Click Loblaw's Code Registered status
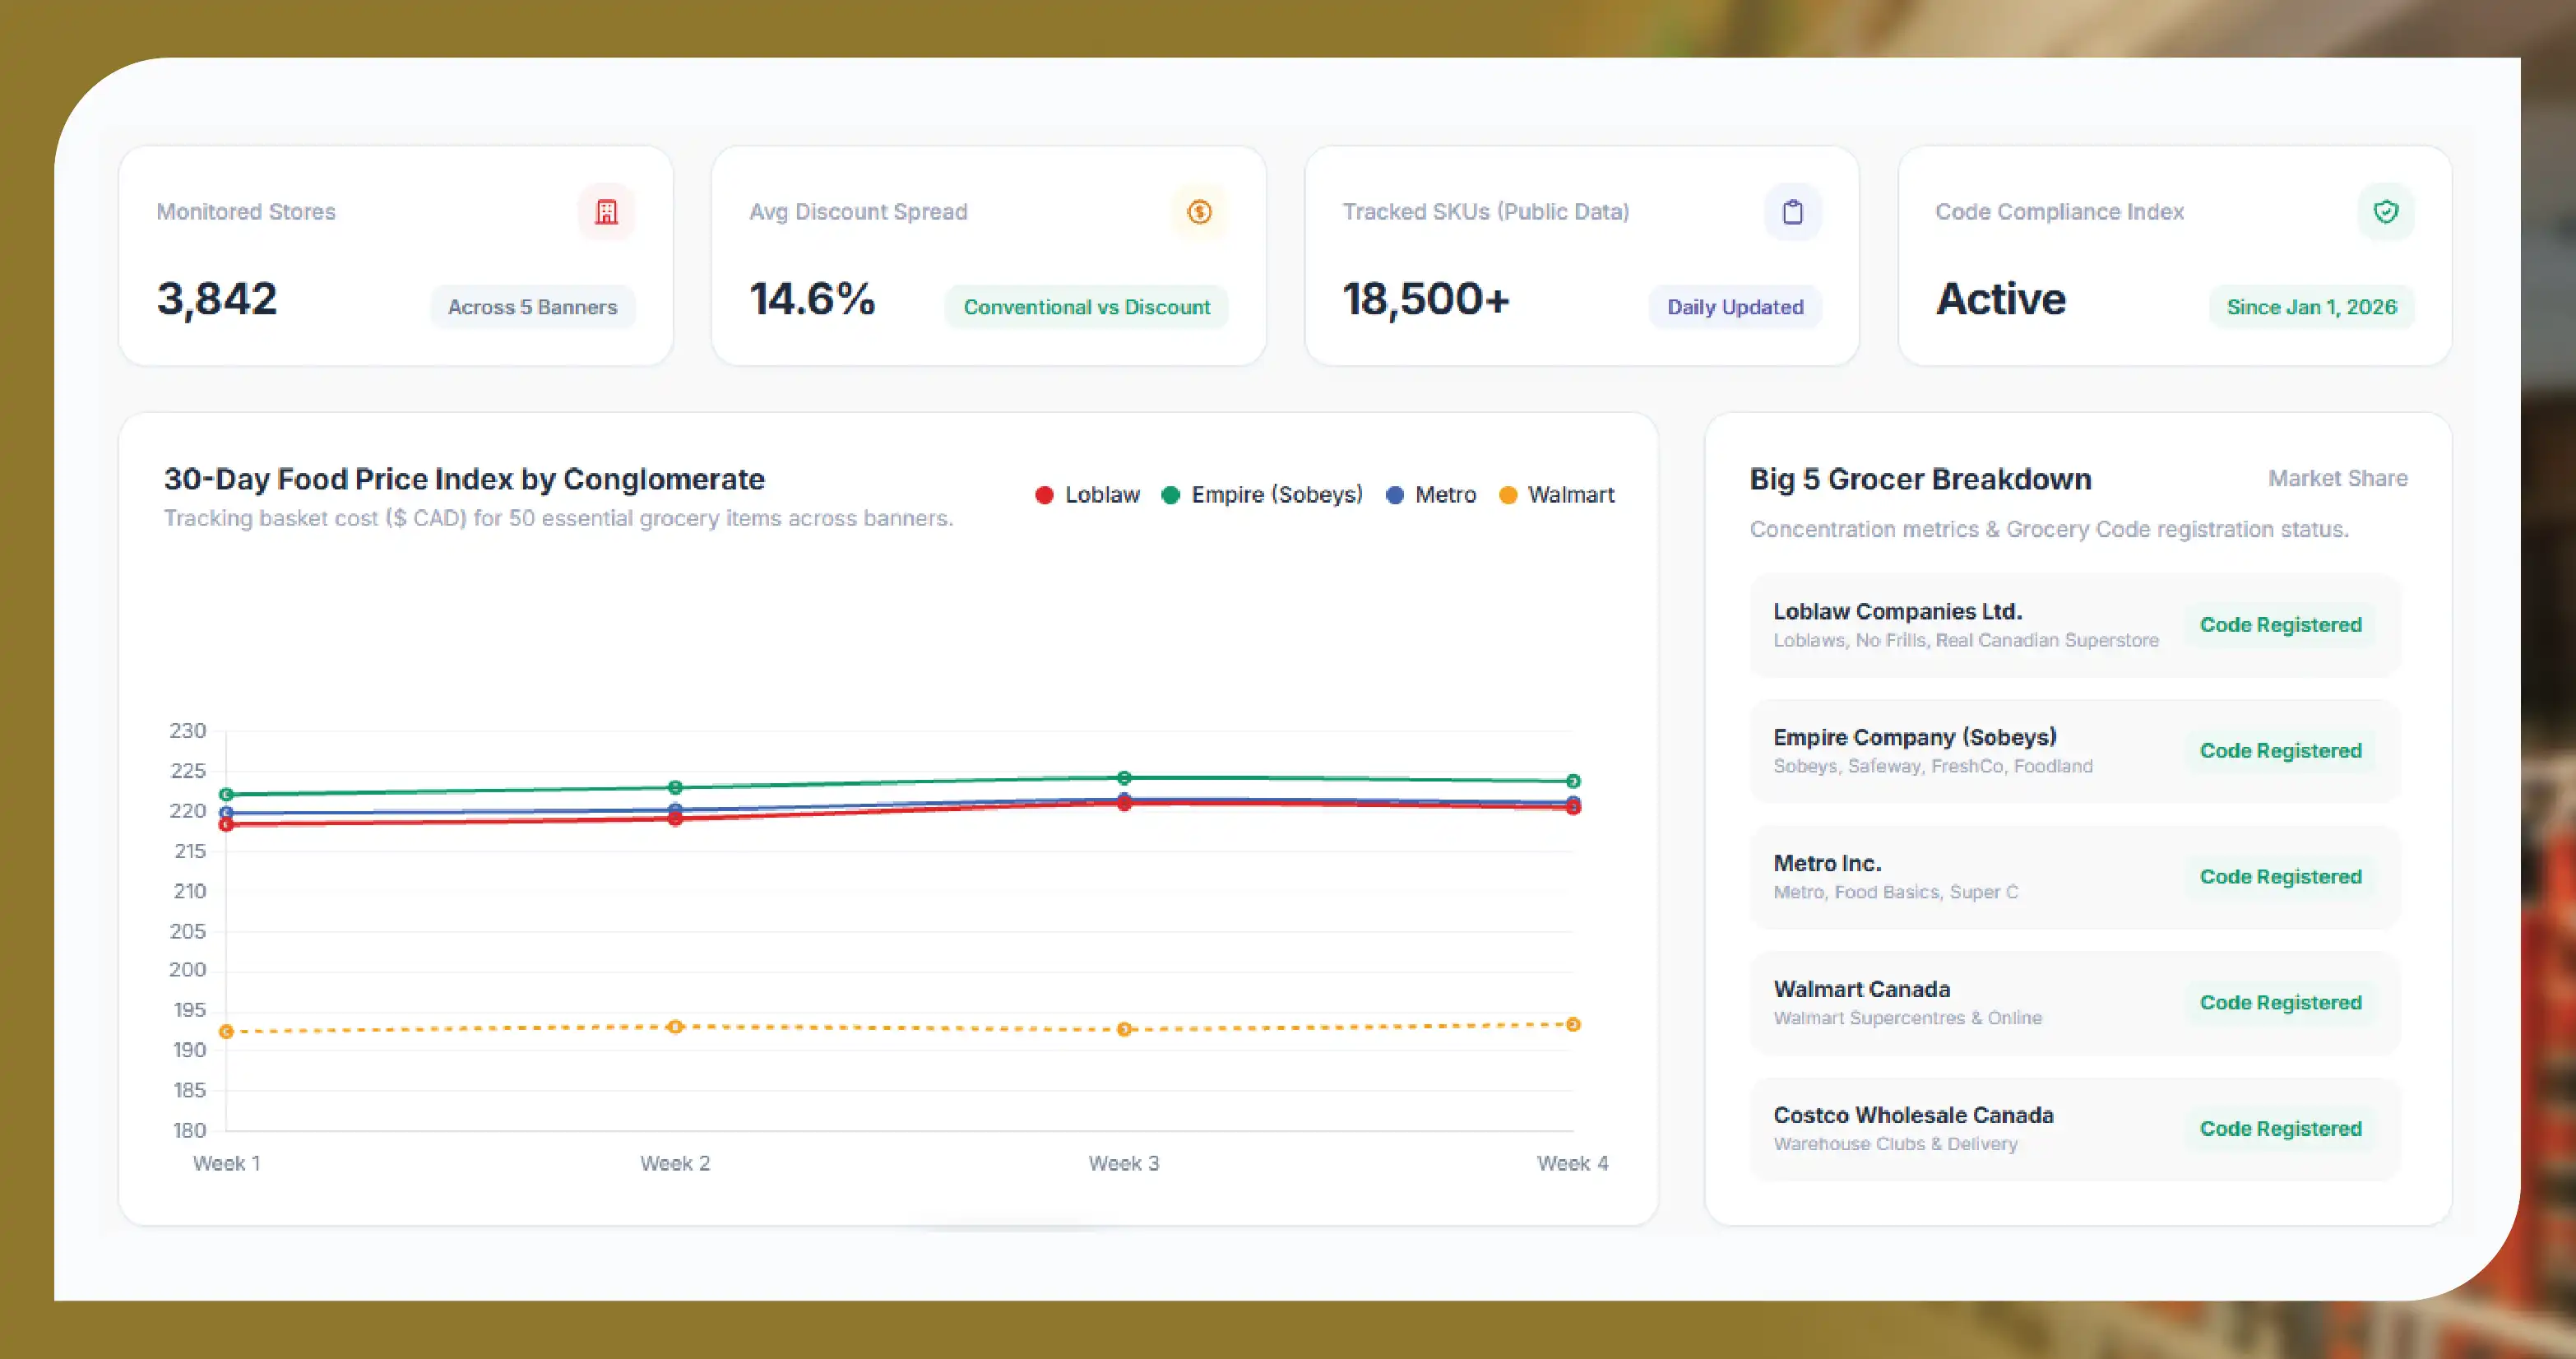 pos(2280,625)
